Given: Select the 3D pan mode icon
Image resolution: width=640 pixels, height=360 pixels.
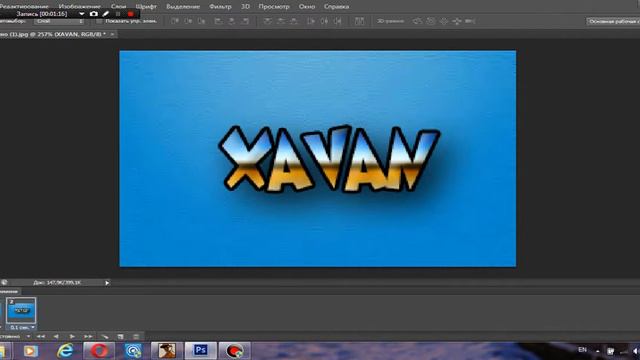Looking at the screenshot, I should point(444,21).
